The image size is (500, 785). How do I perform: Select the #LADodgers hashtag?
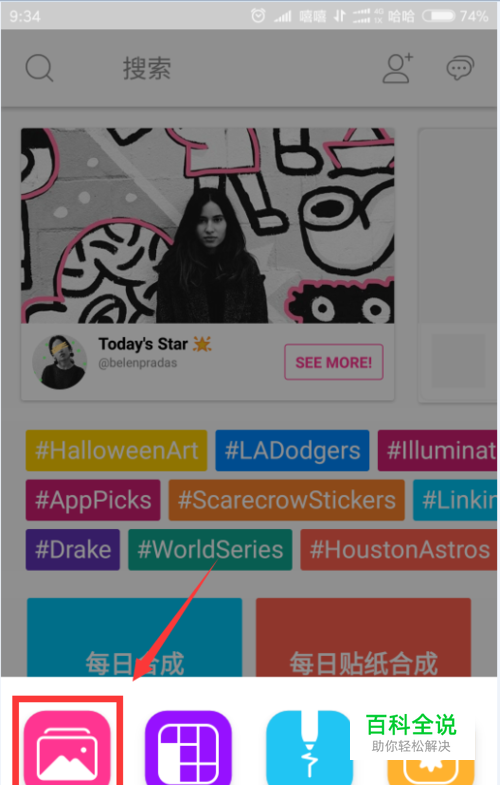pyautogui.click(x=292, y=451)
